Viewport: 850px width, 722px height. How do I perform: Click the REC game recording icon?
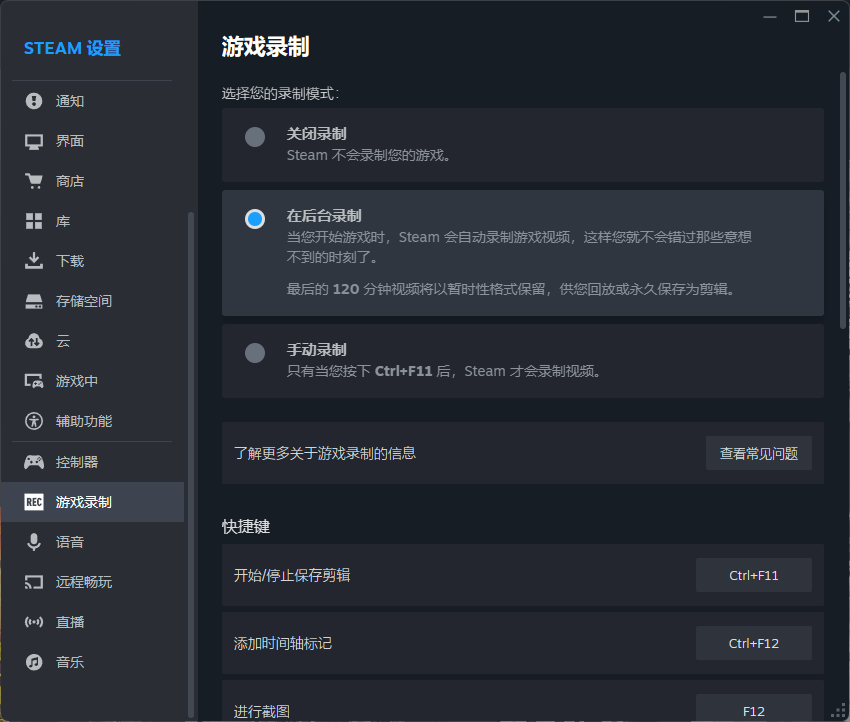(x=34, y=502)
